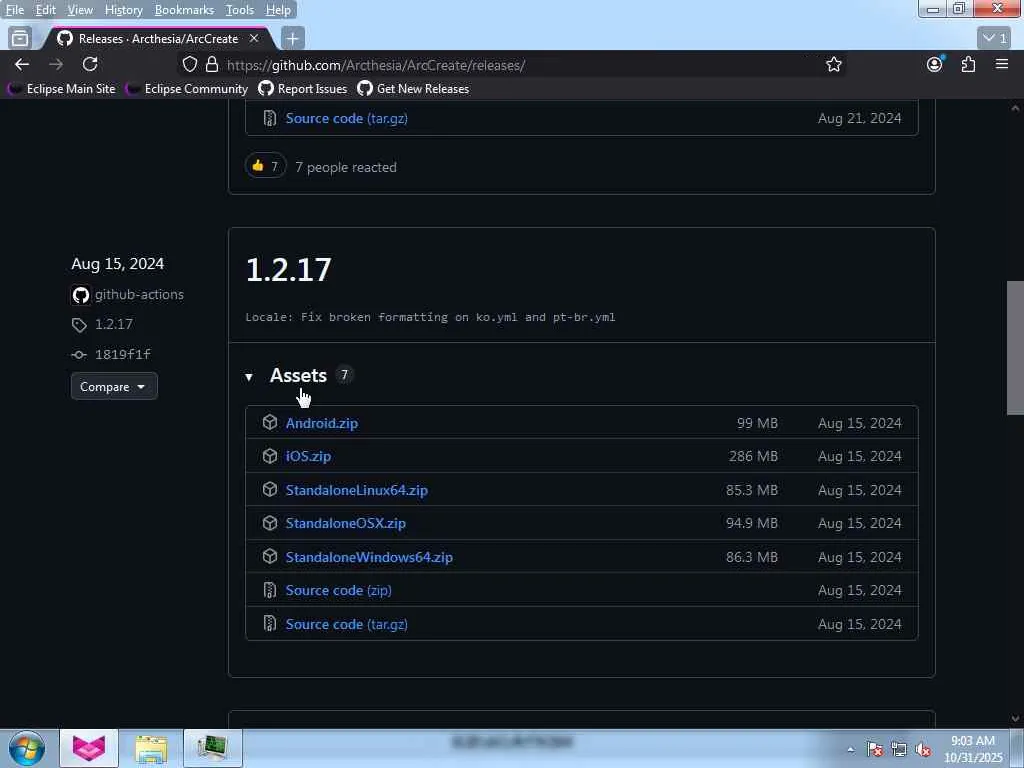Open the Edit menu
Screen dimensions: 1024x768
(x=45, y=10)
